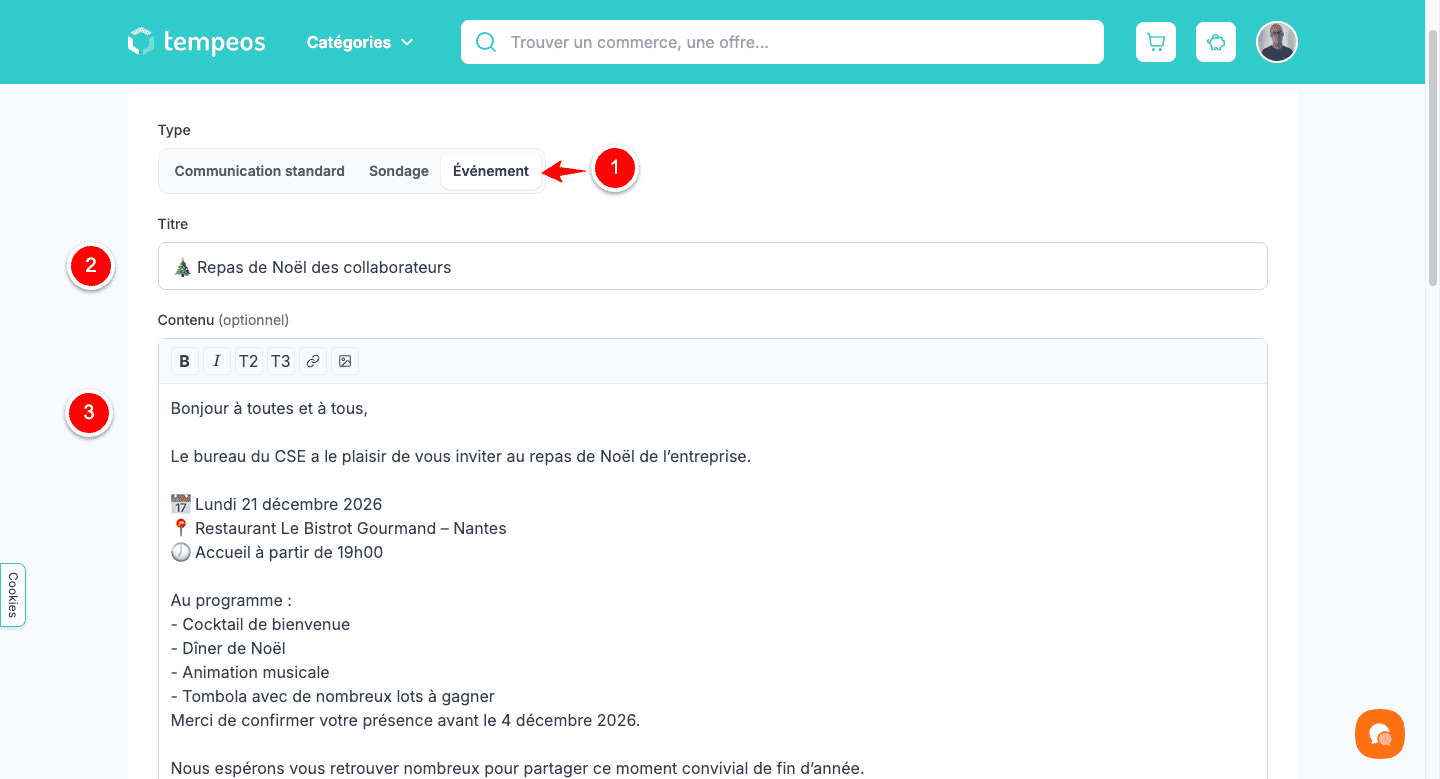The image size is (1440, 779).
Task: Toggle bold formatting in editor
Action: click(185, 361)
